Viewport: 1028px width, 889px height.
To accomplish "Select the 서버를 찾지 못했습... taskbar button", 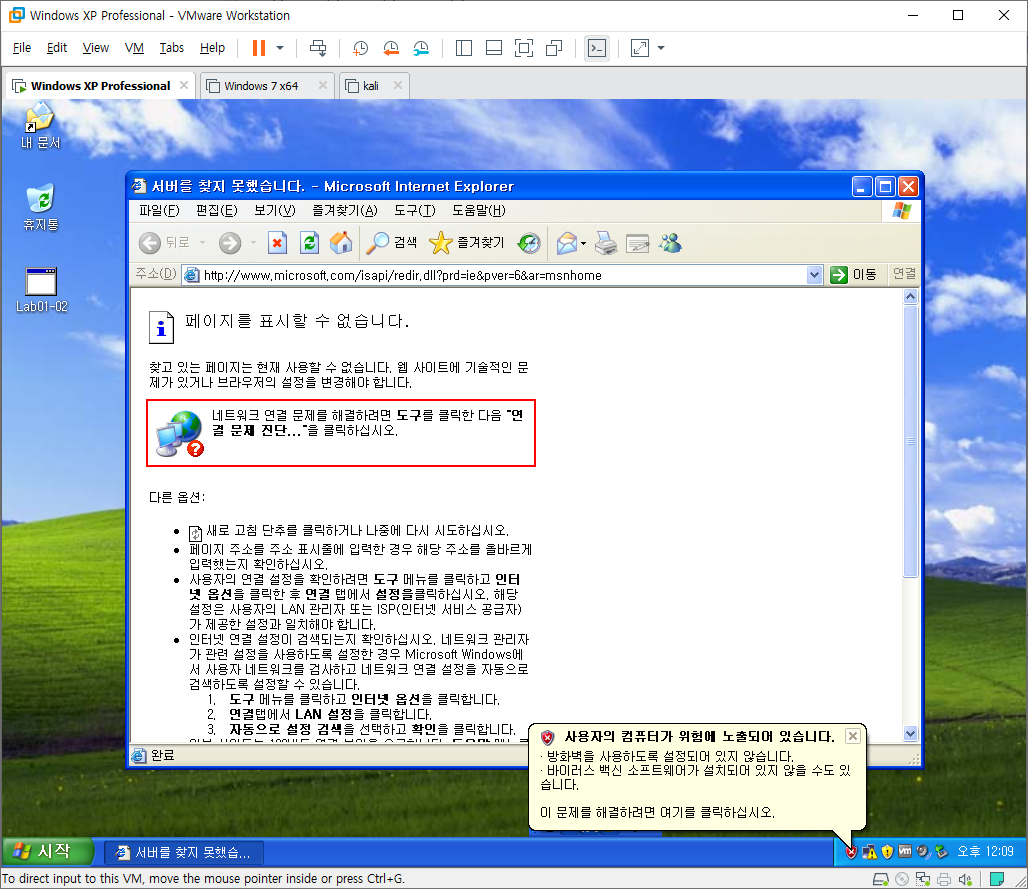I will click(x=184, y=852).
